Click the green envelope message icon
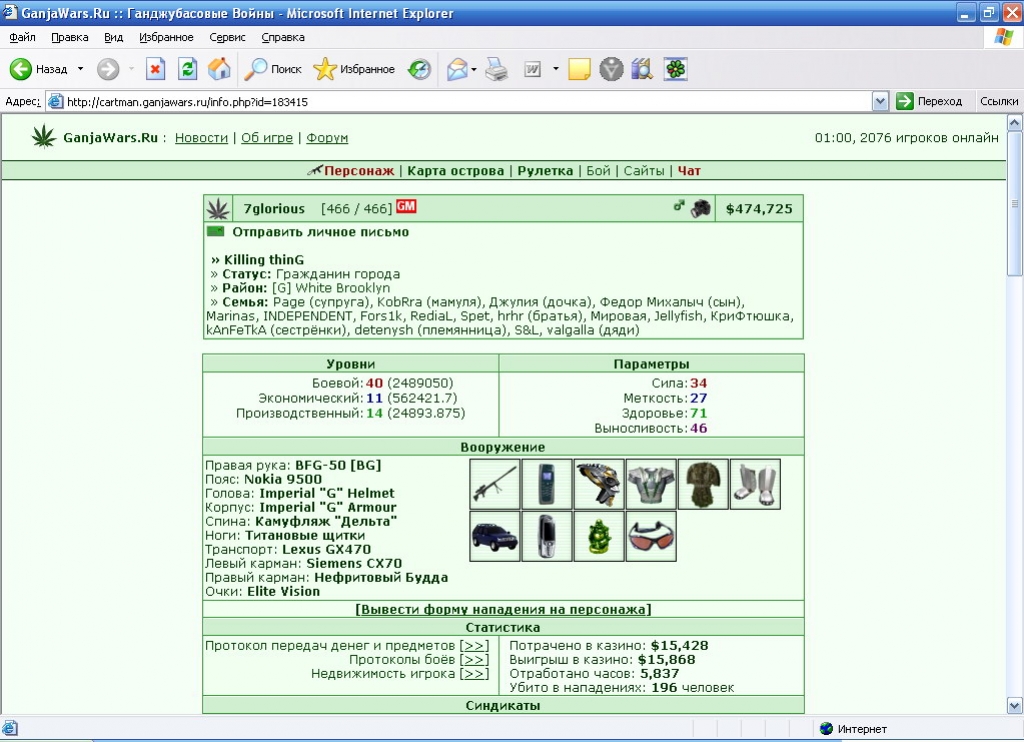This screenshot has height=742, width=1024. [x=216, y=231]
